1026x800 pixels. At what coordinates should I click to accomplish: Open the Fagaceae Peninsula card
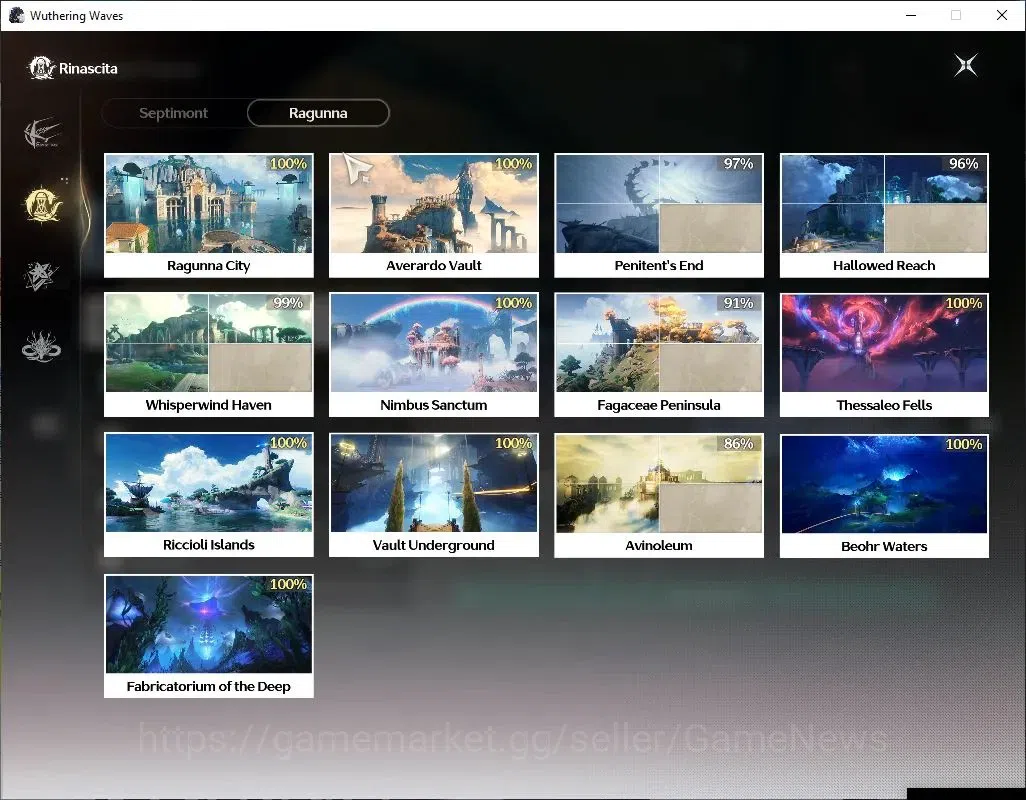pyautogui.click(x=659, y=355)
